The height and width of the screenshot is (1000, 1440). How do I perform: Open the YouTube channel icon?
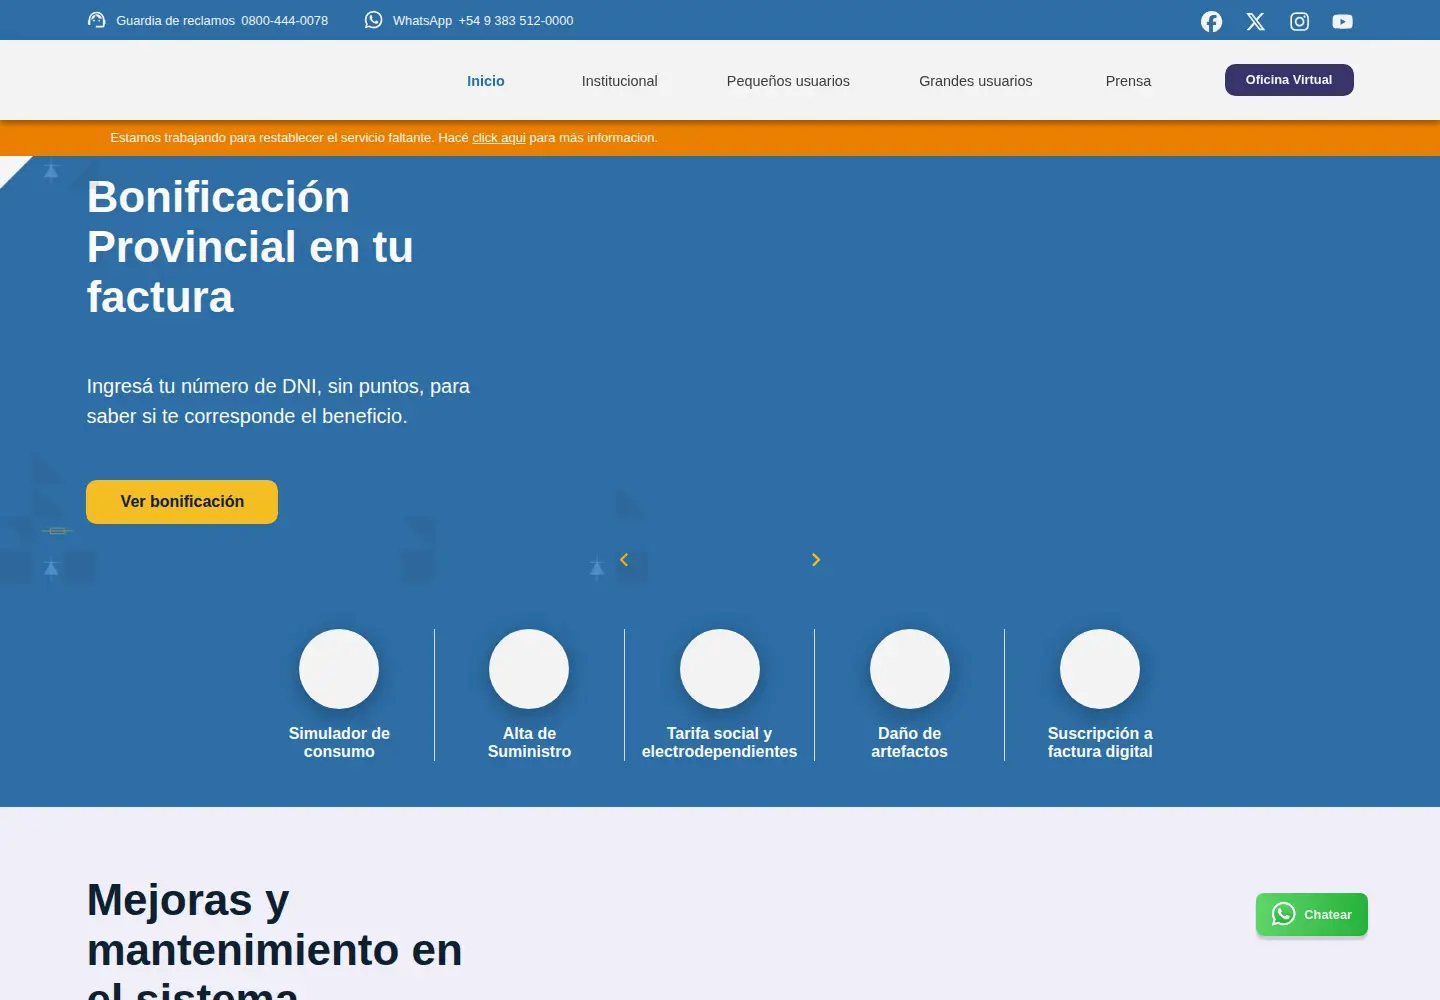(1342, 21)
